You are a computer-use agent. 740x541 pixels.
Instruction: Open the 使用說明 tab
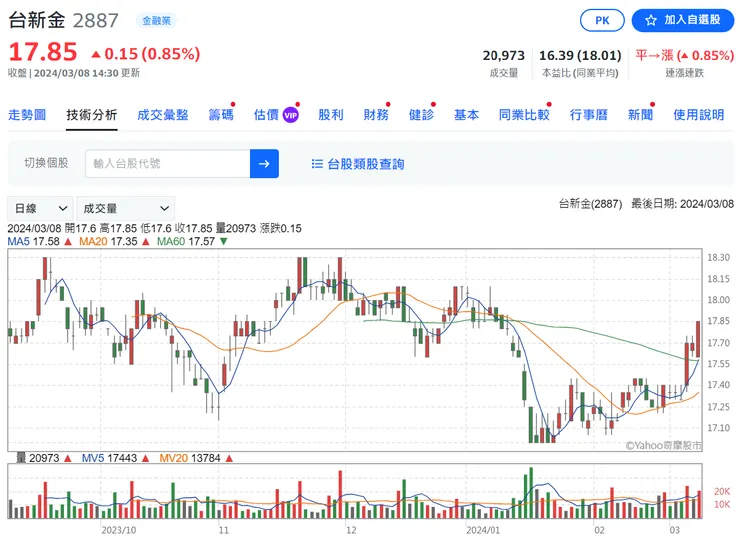(x=698, y=115)
